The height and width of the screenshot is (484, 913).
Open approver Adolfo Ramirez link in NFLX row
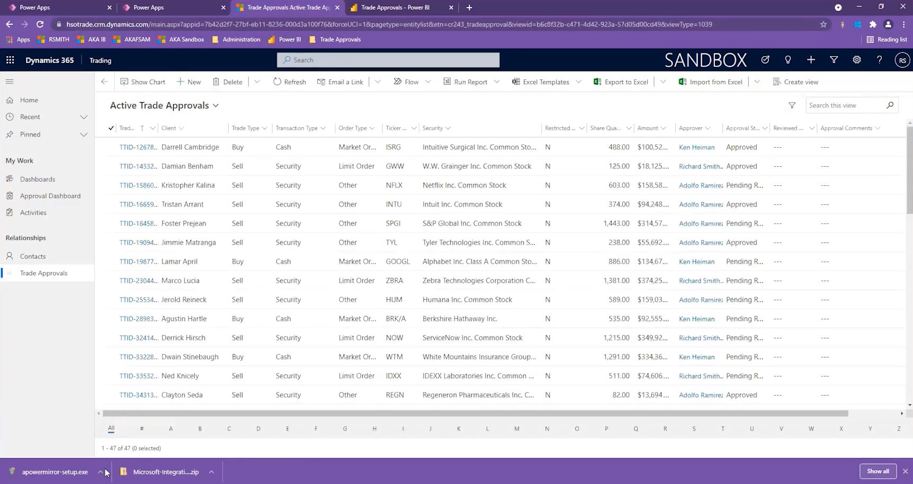pos(700,185)
